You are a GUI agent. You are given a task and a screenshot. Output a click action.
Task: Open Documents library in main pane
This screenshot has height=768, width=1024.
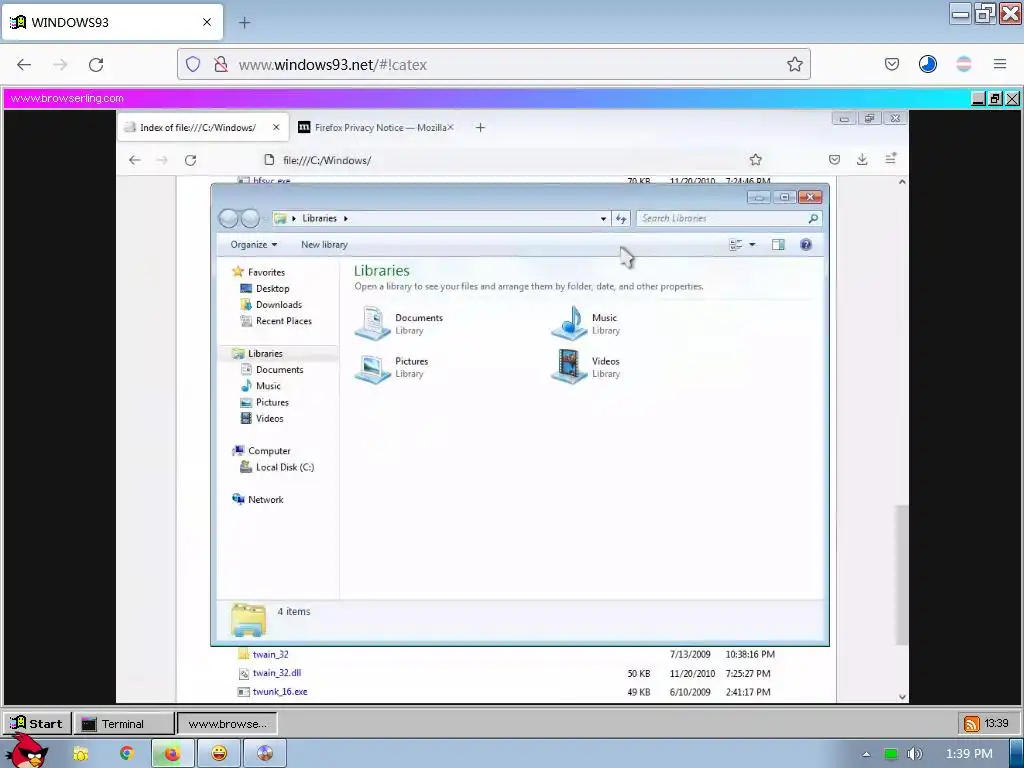[x=399, y=323]
